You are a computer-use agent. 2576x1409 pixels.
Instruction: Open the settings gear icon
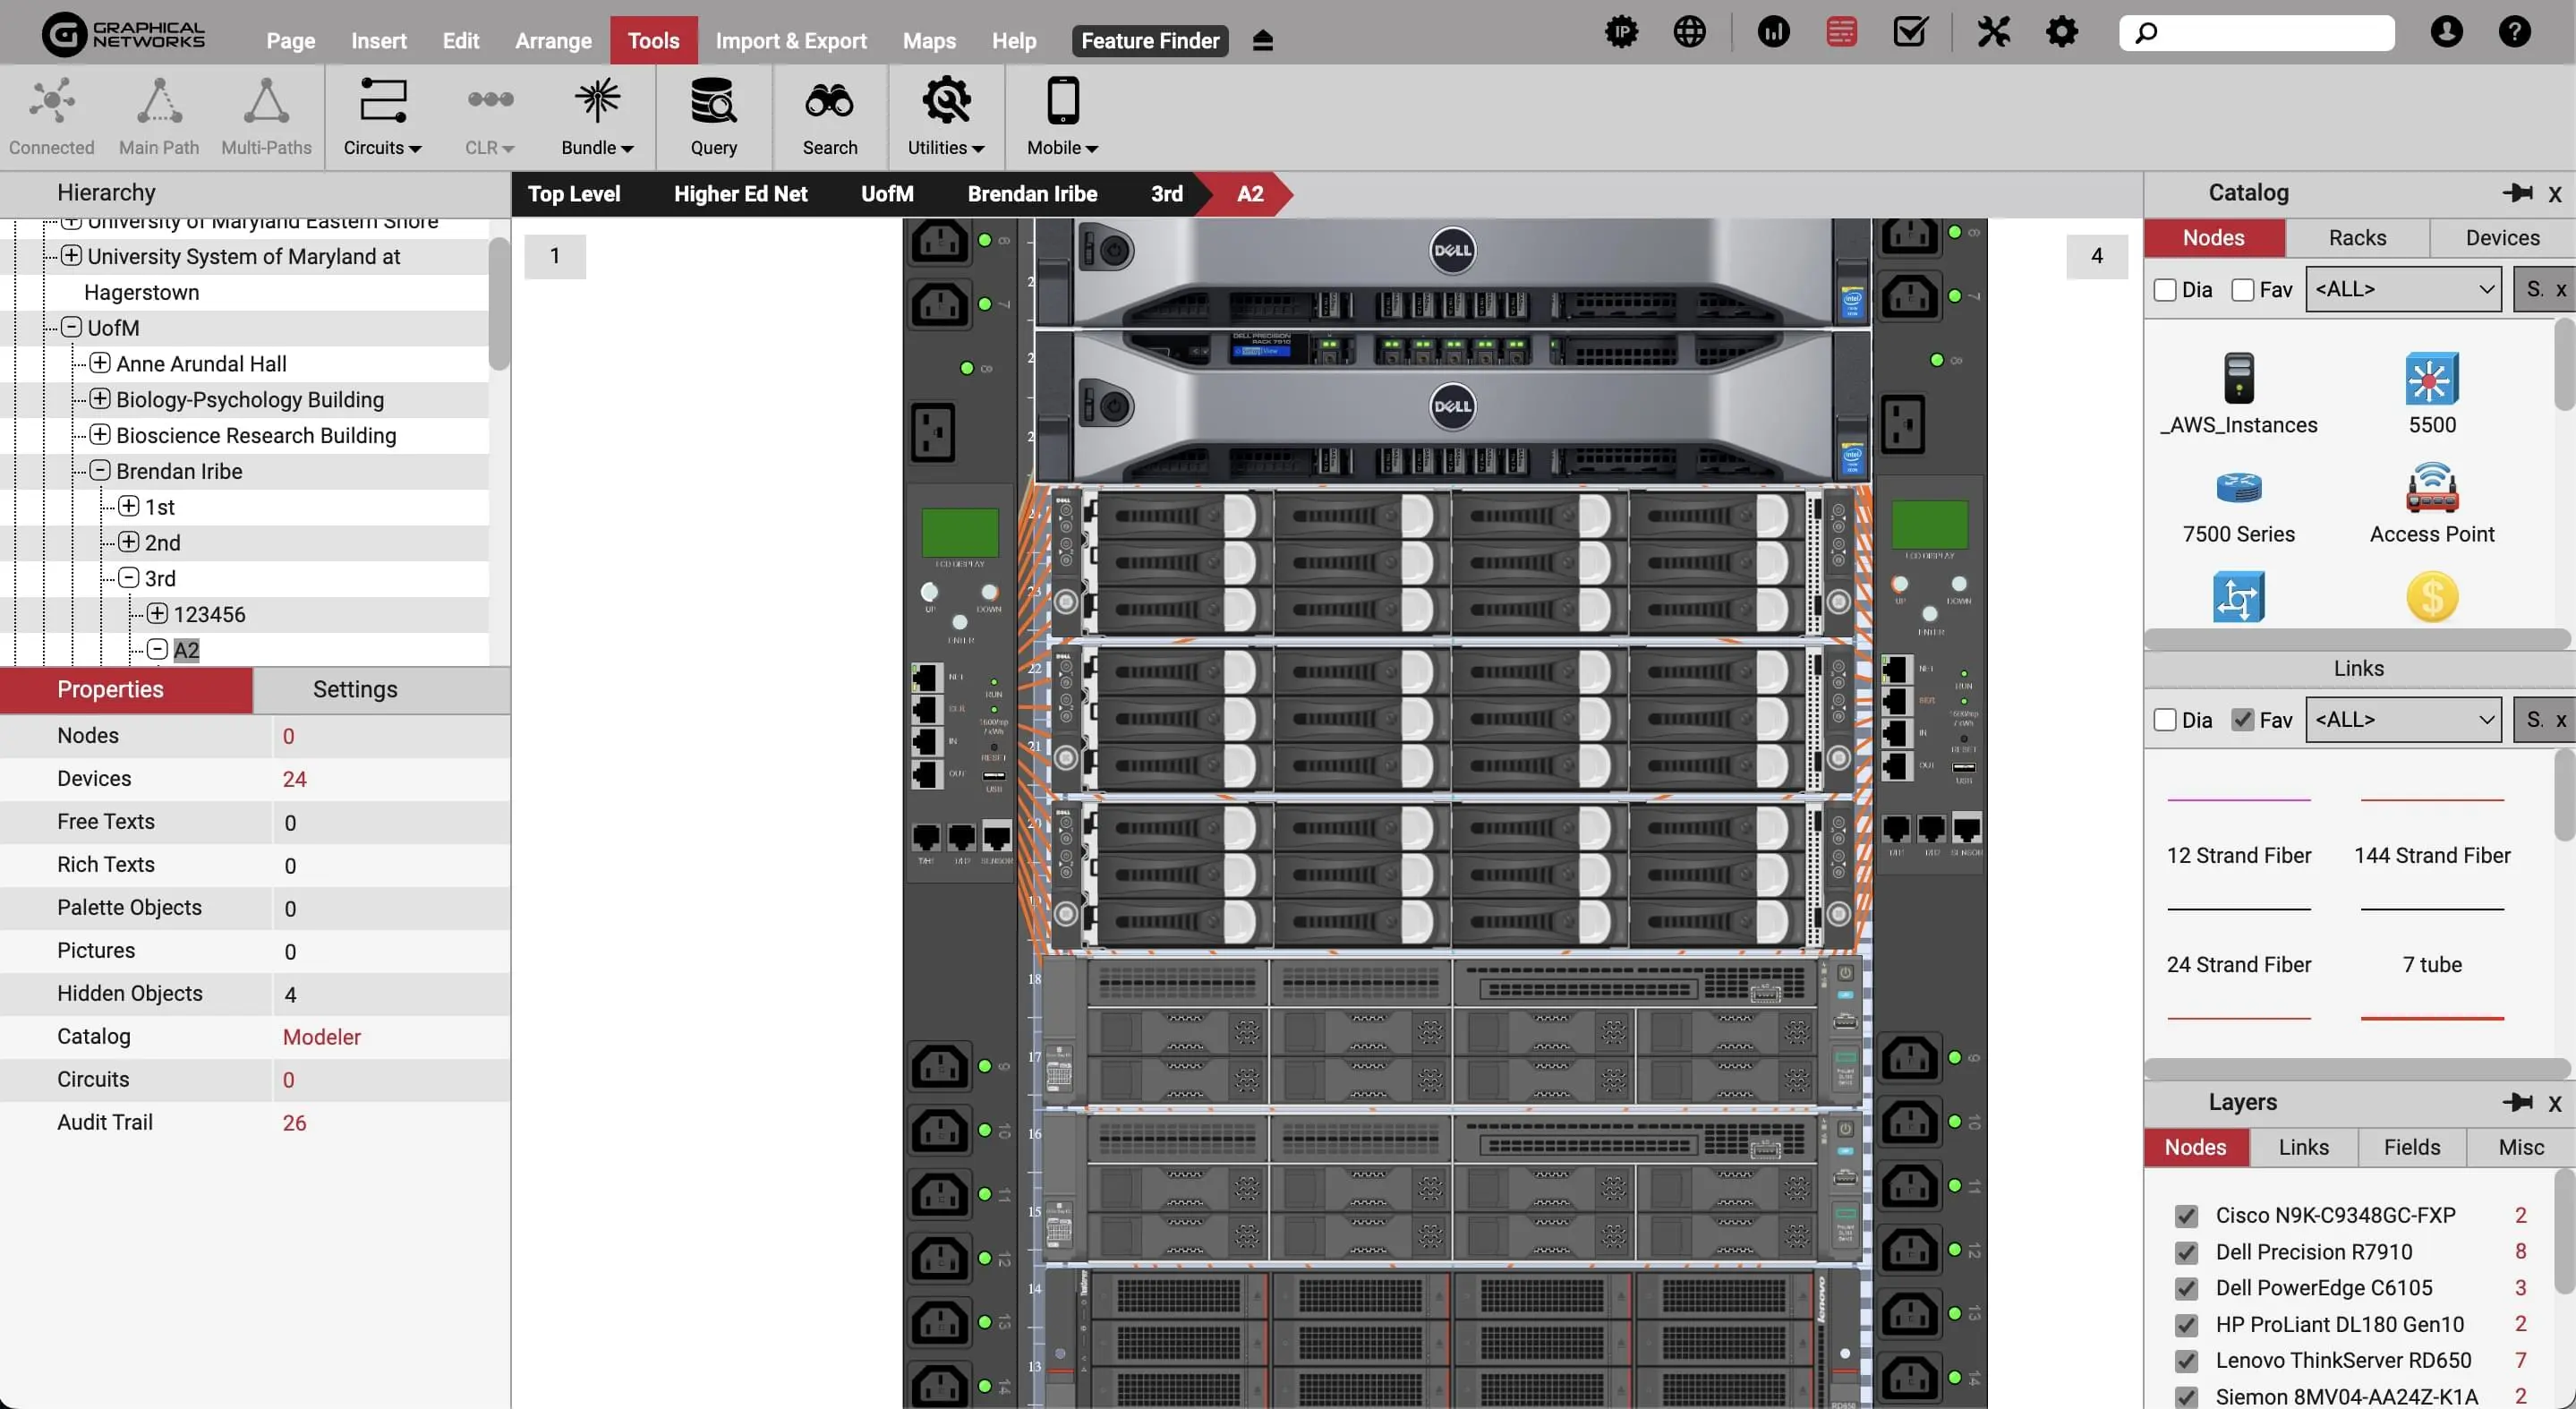[2061, 32]
